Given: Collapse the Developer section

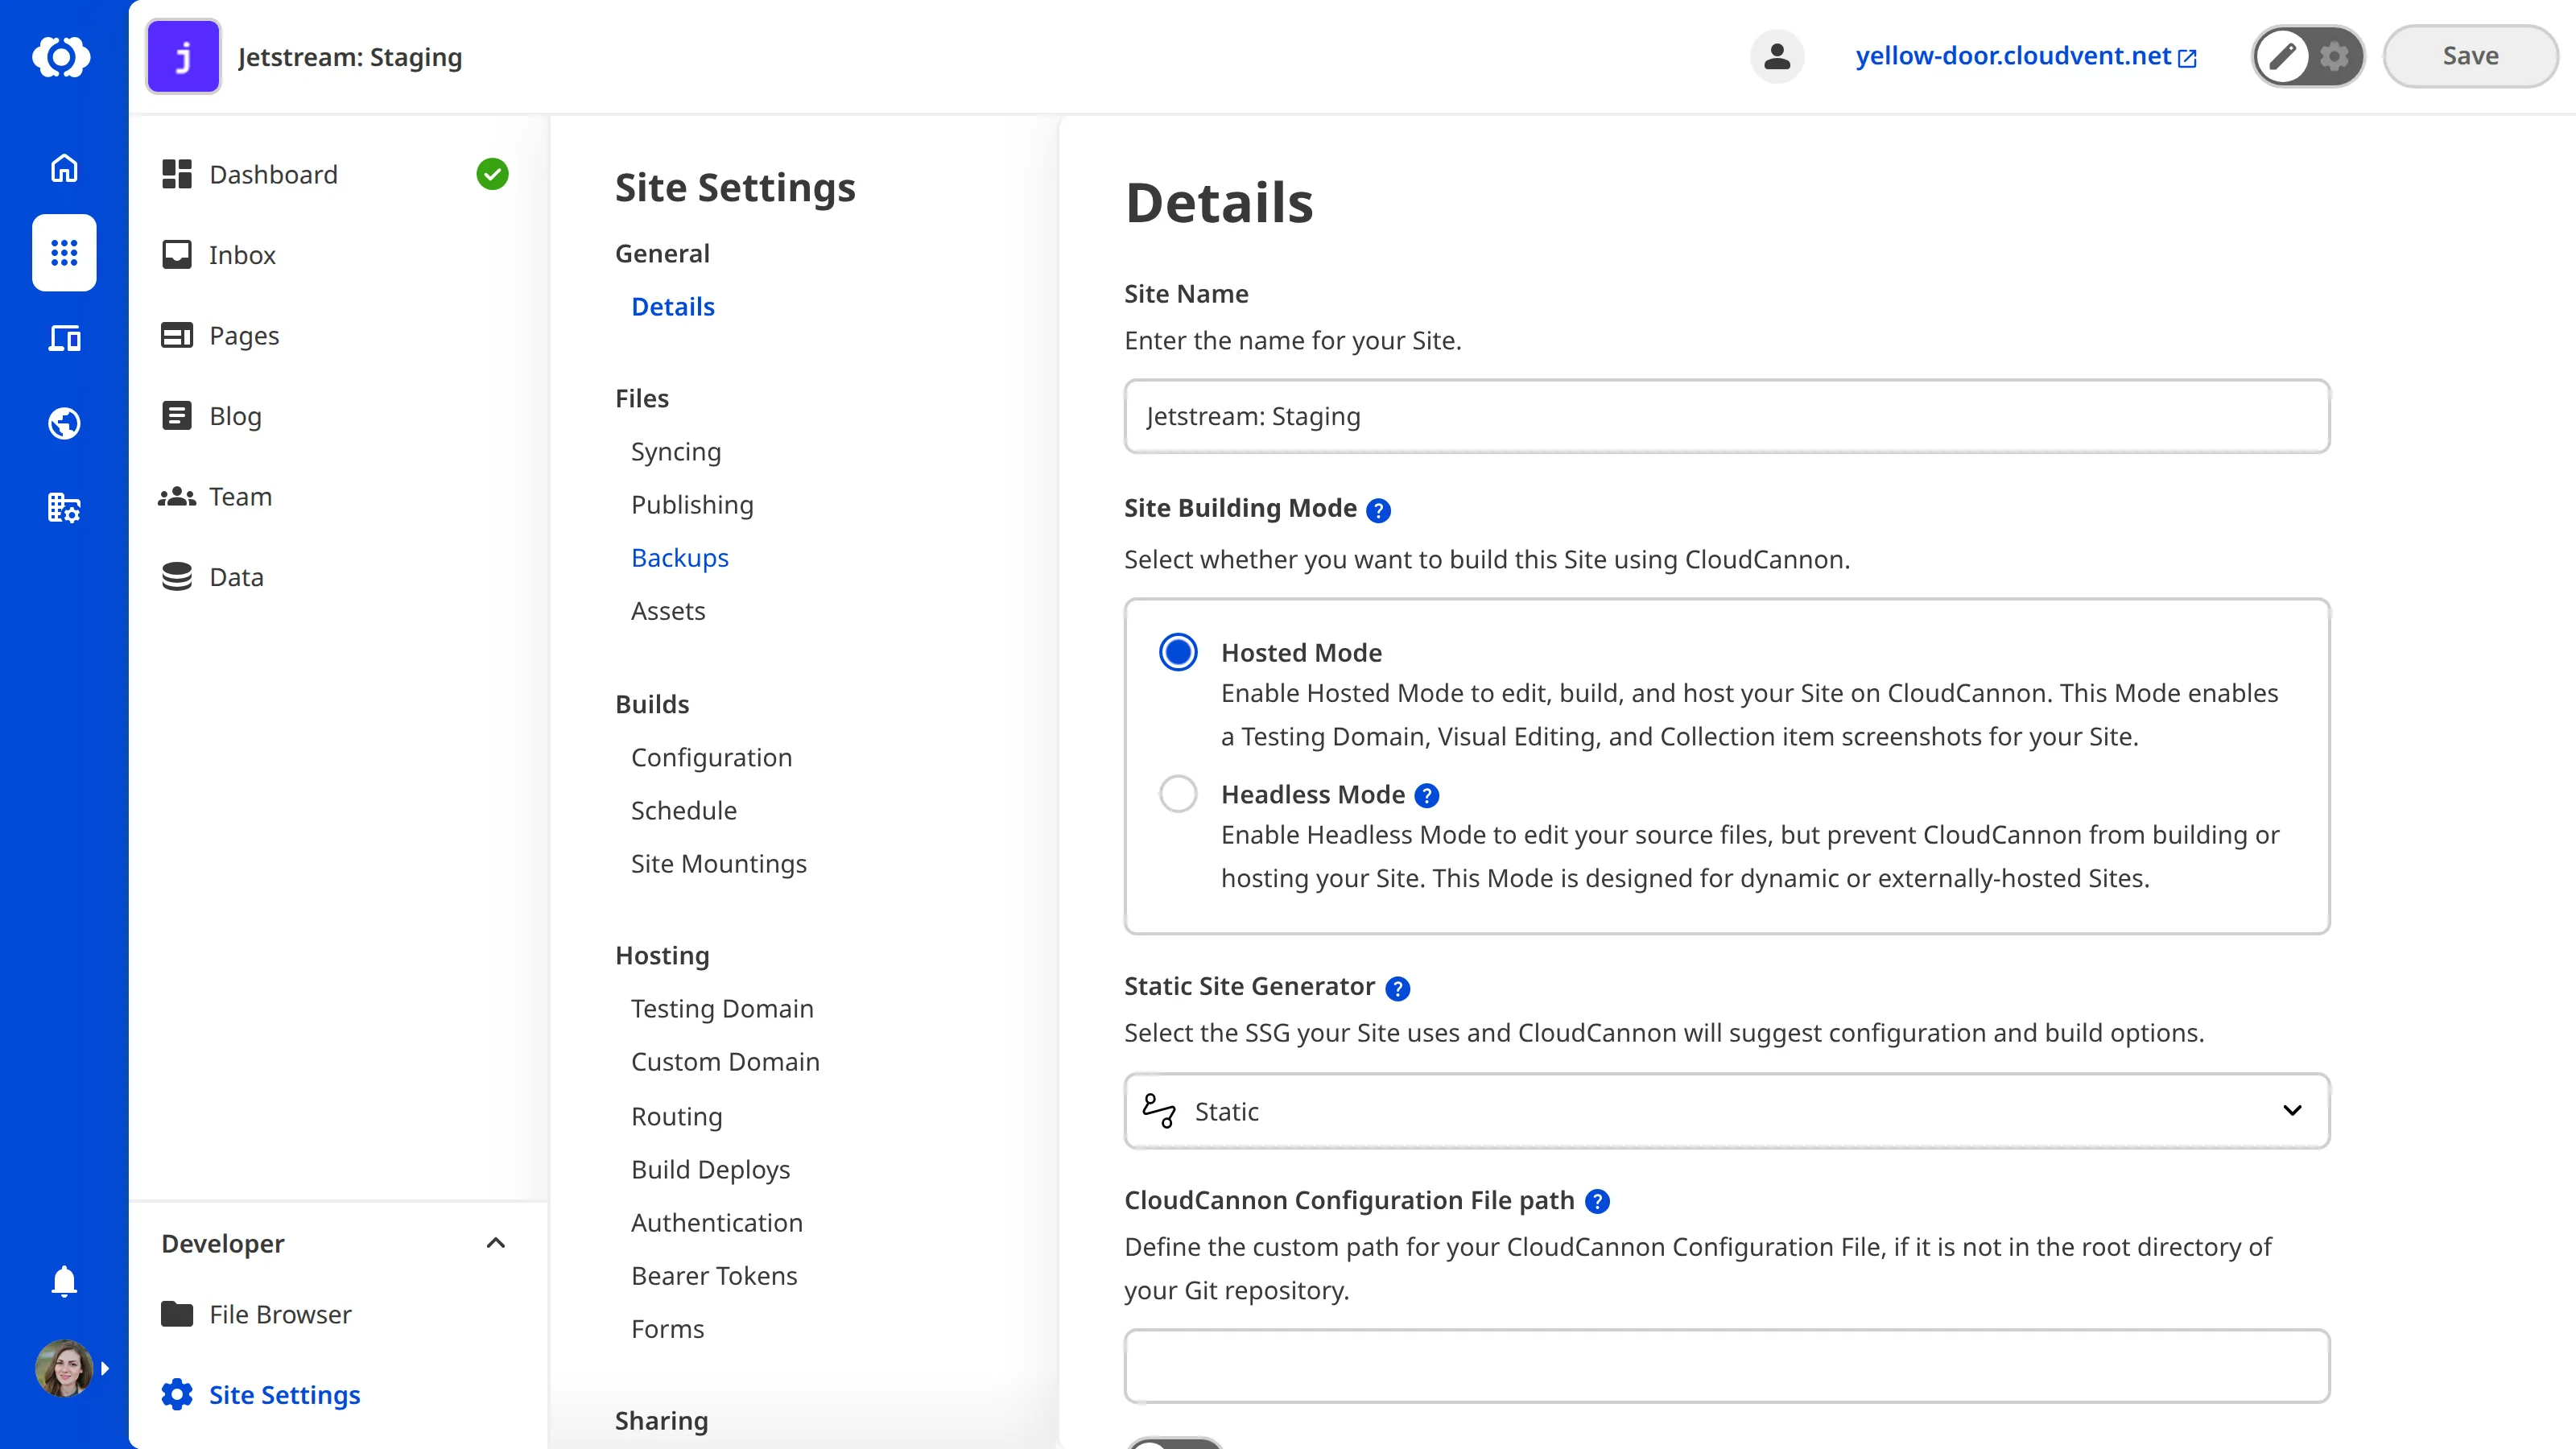Looking at the screenshot, I should click(x=495, y=1243).
